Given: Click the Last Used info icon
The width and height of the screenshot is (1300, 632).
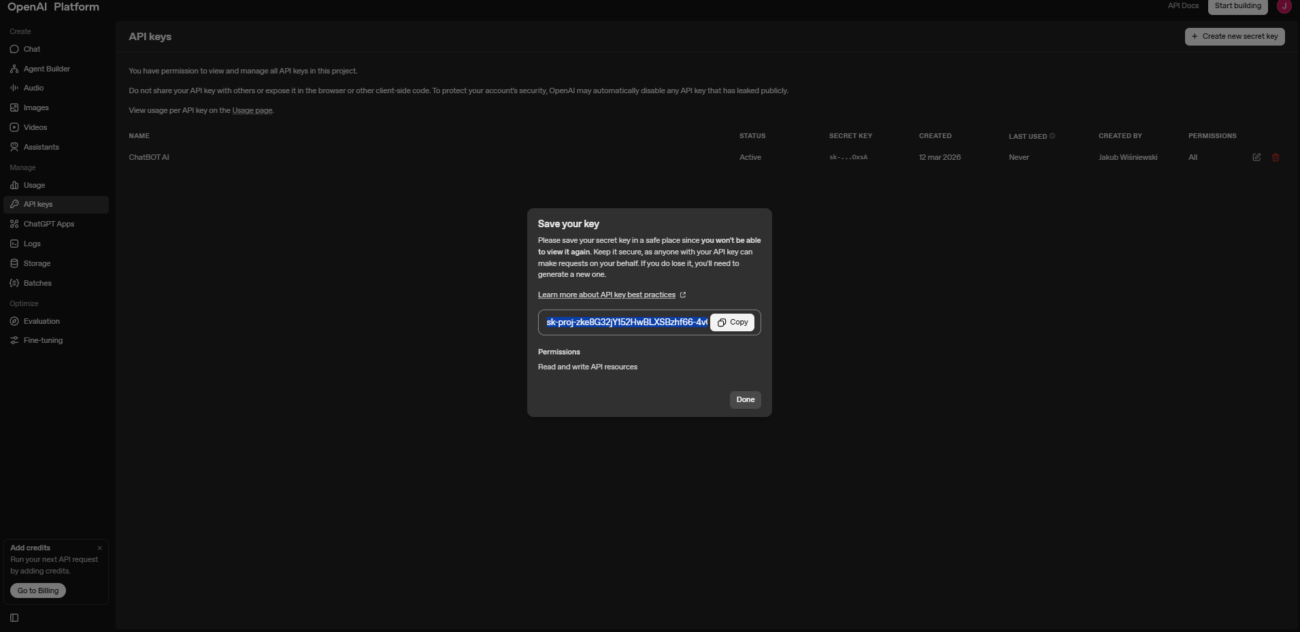Looking at the screenshot, I should point(1052,136).
